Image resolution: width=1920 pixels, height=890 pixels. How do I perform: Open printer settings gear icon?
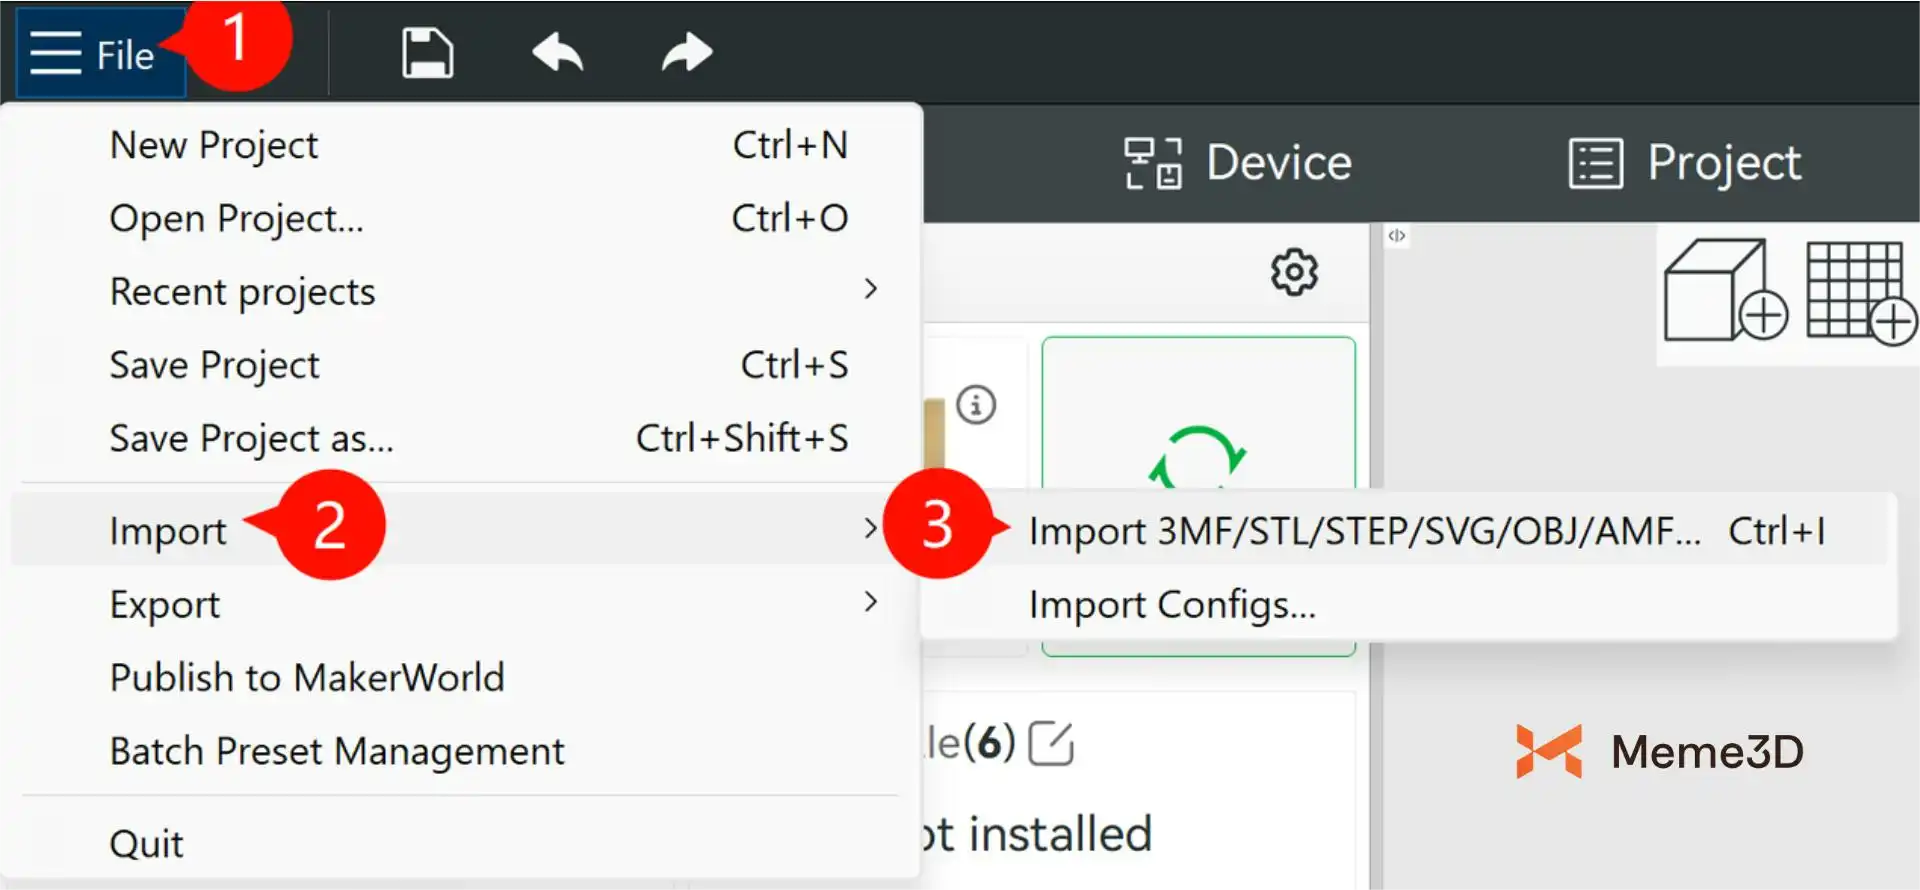pos(1294,272)
